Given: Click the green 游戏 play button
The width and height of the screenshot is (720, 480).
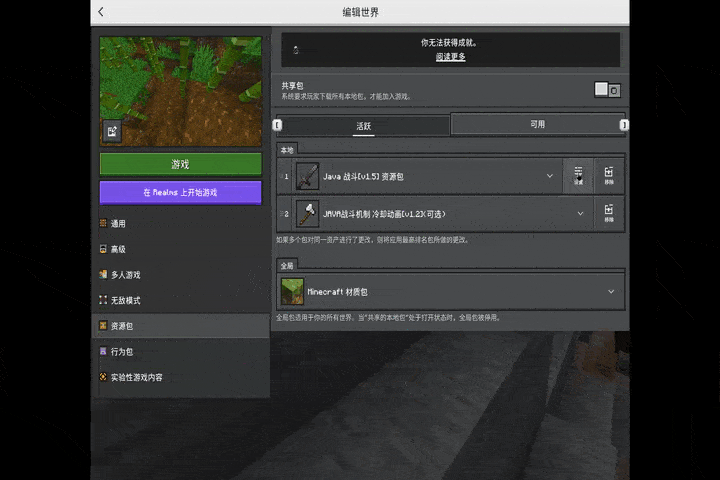Looking at the screenshot, I should 180,164.
